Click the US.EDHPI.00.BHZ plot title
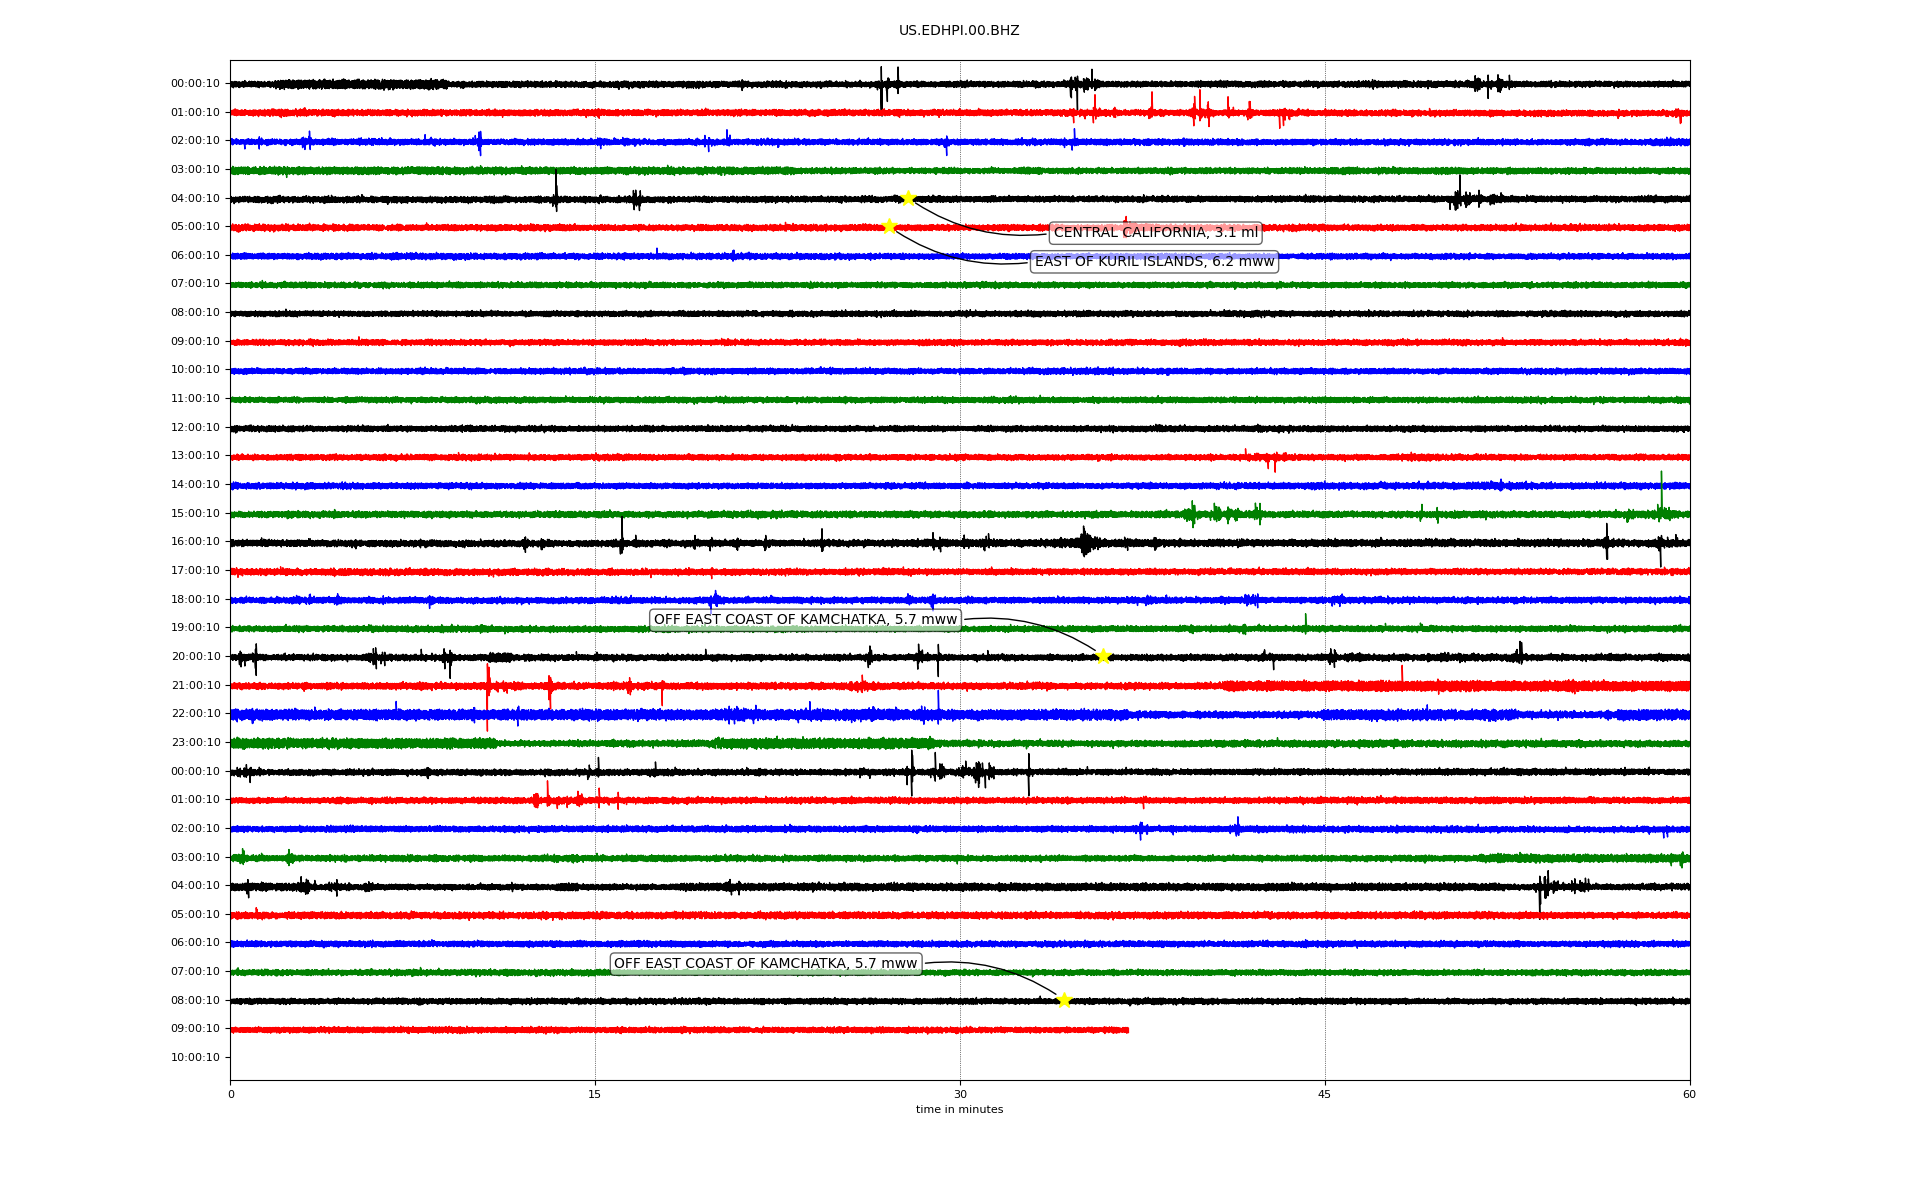 tap(959, 31)
